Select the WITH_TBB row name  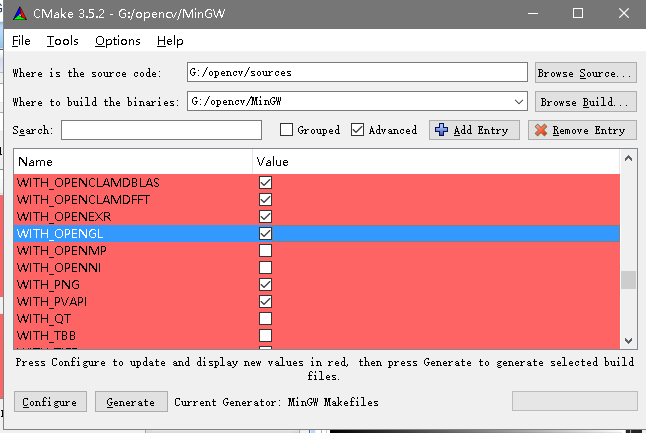(46, 336)
